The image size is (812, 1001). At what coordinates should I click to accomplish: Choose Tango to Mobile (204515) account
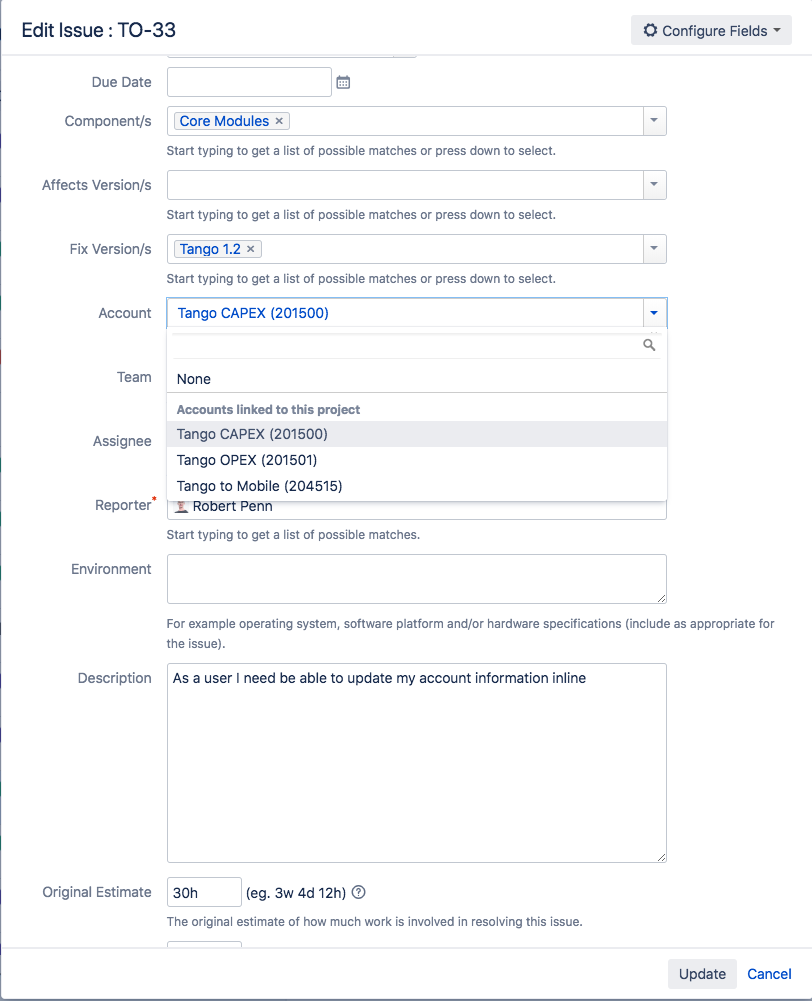[x=260, y=486]
